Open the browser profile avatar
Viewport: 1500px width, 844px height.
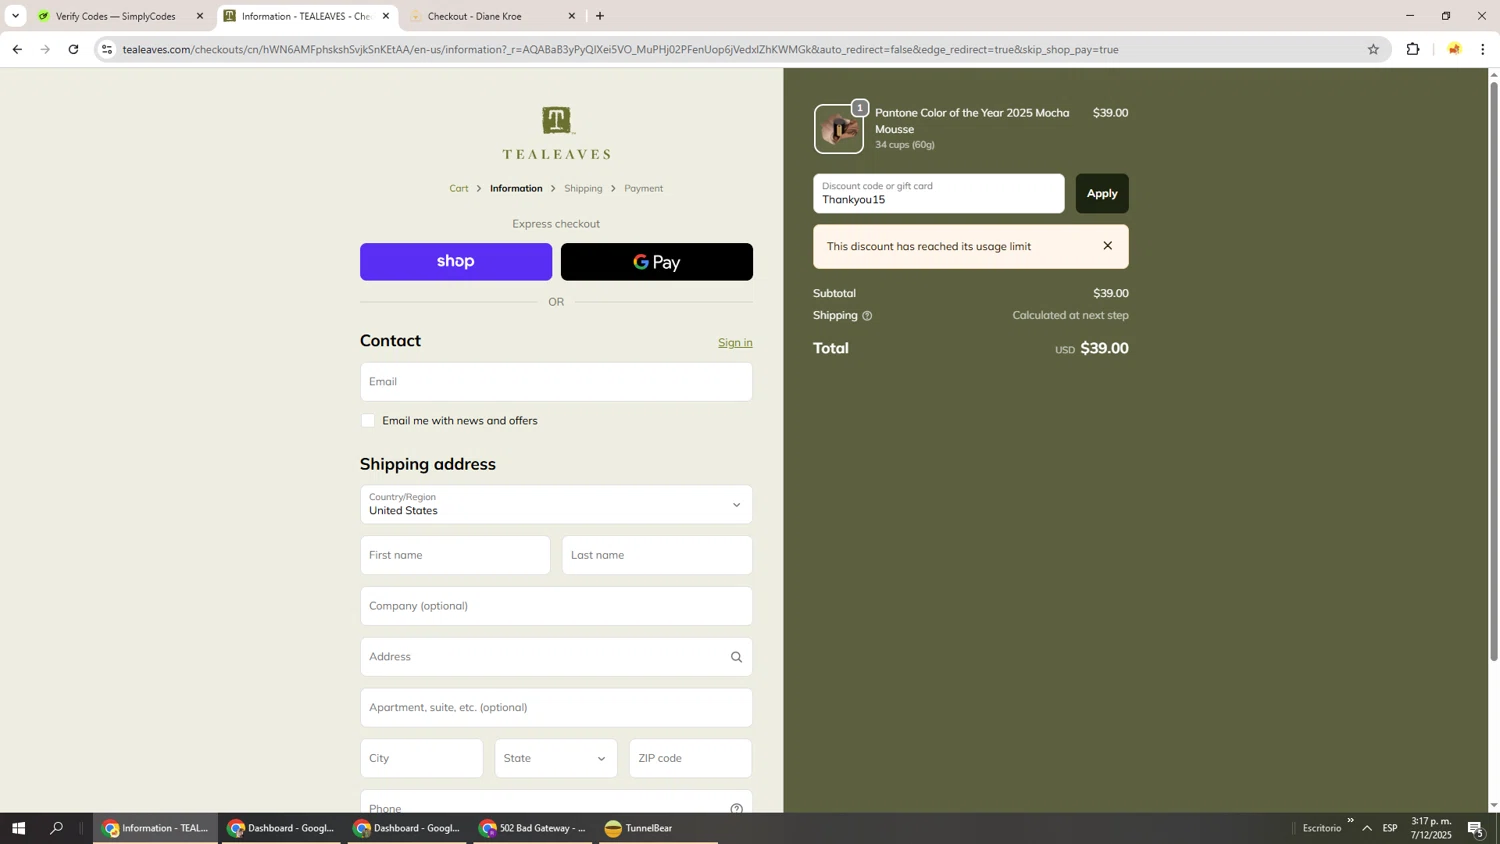pos(1454,49)
